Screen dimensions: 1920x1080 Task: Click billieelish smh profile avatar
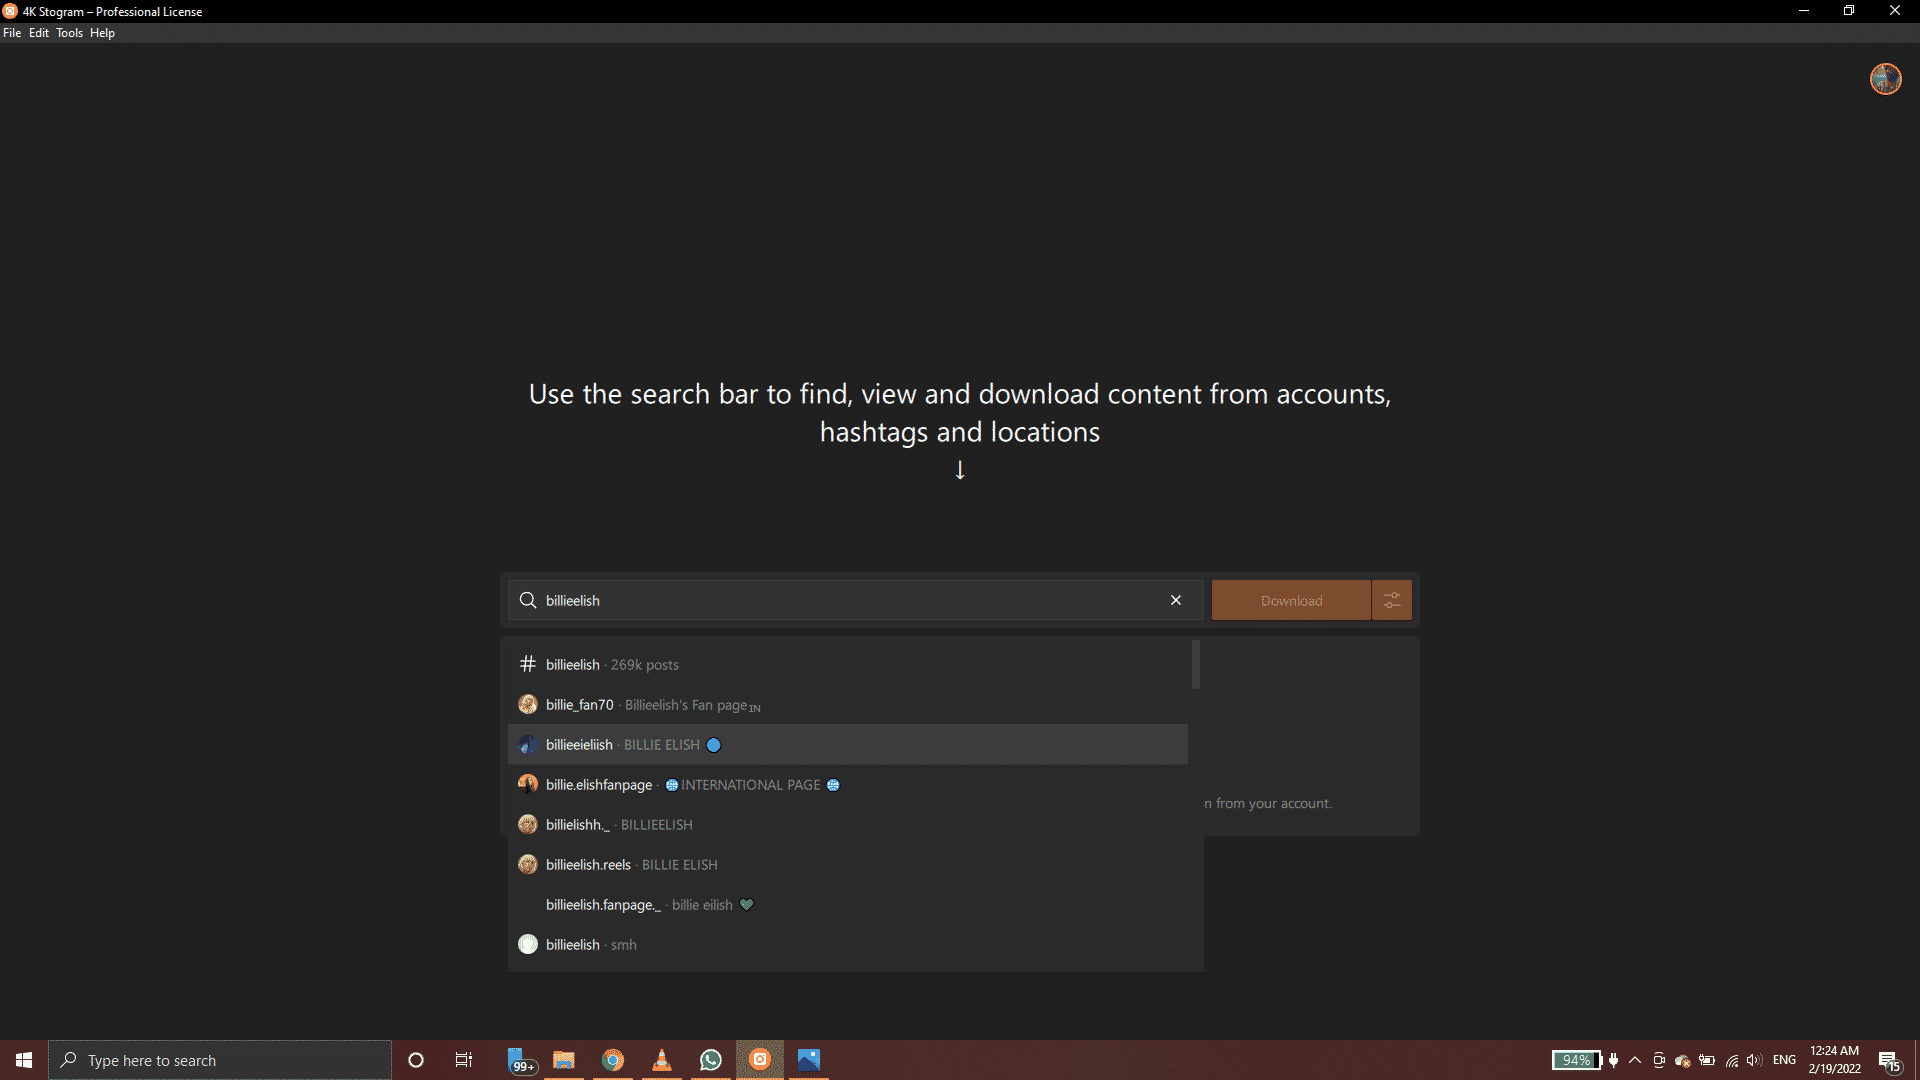528,945
